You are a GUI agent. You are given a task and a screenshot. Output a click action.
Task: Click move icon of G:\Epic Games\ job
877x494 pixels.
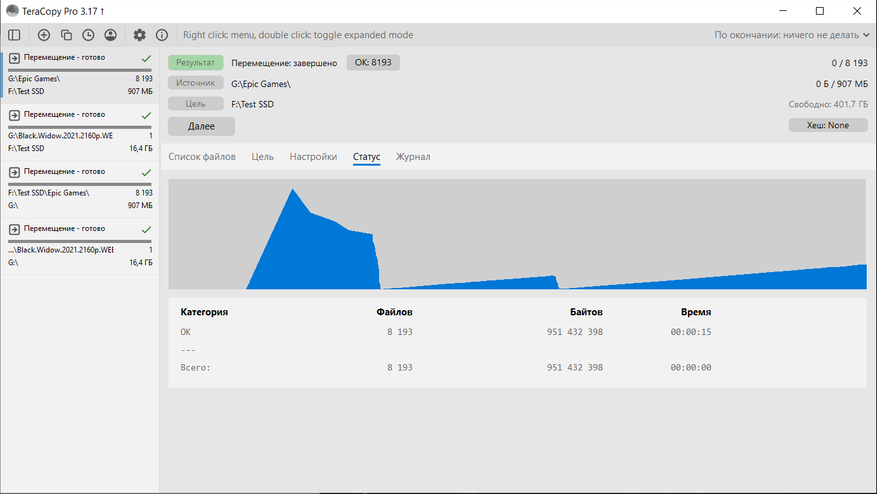[x=15, y=58]
